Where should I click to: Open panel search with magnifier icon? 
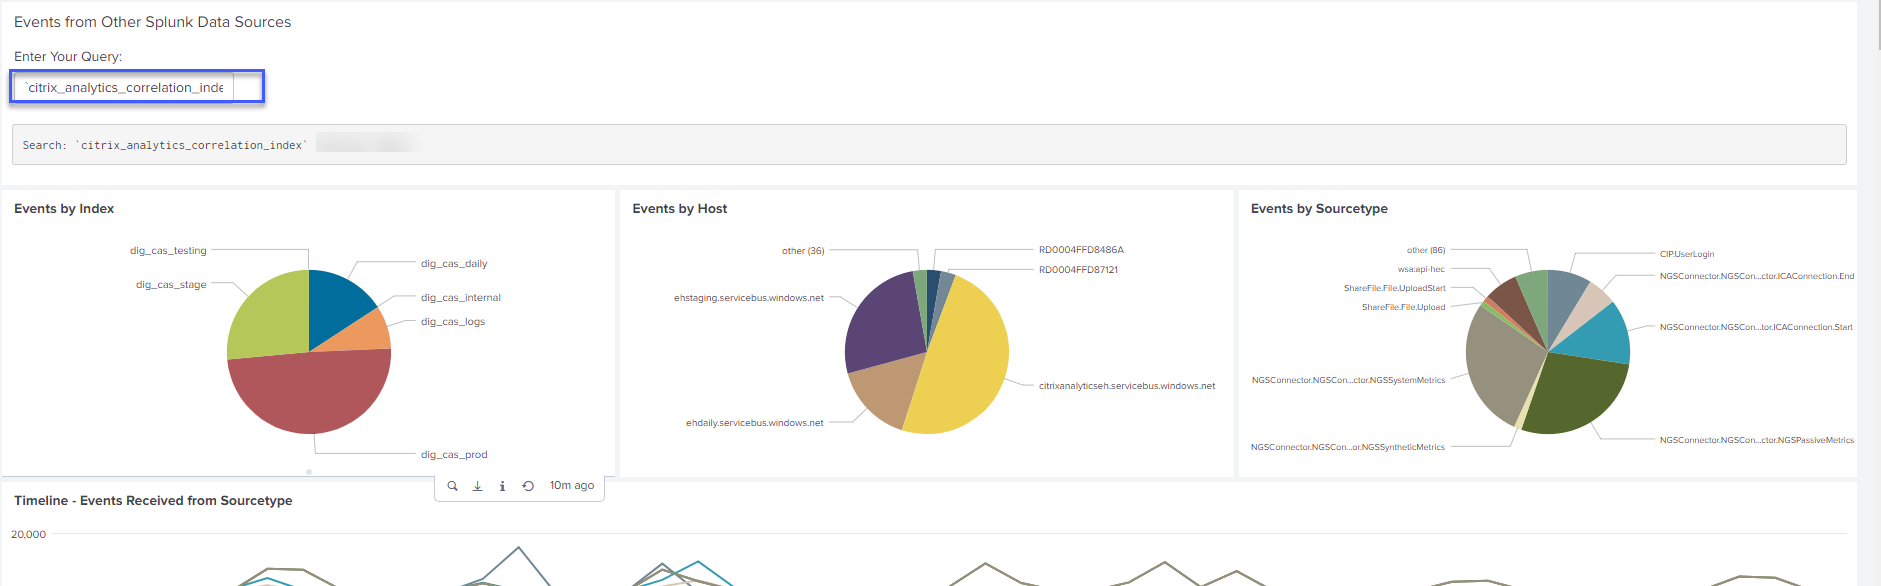pyautogui.click(x=452, y=486)
